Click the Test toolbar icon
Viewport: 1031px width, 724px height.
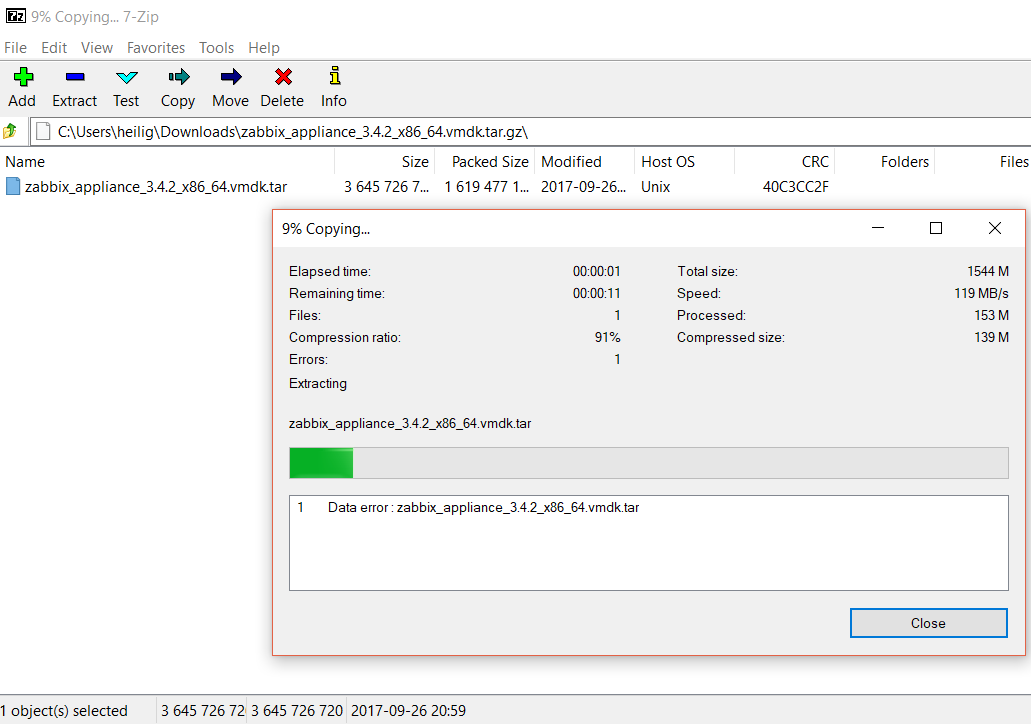click(126, 77)
